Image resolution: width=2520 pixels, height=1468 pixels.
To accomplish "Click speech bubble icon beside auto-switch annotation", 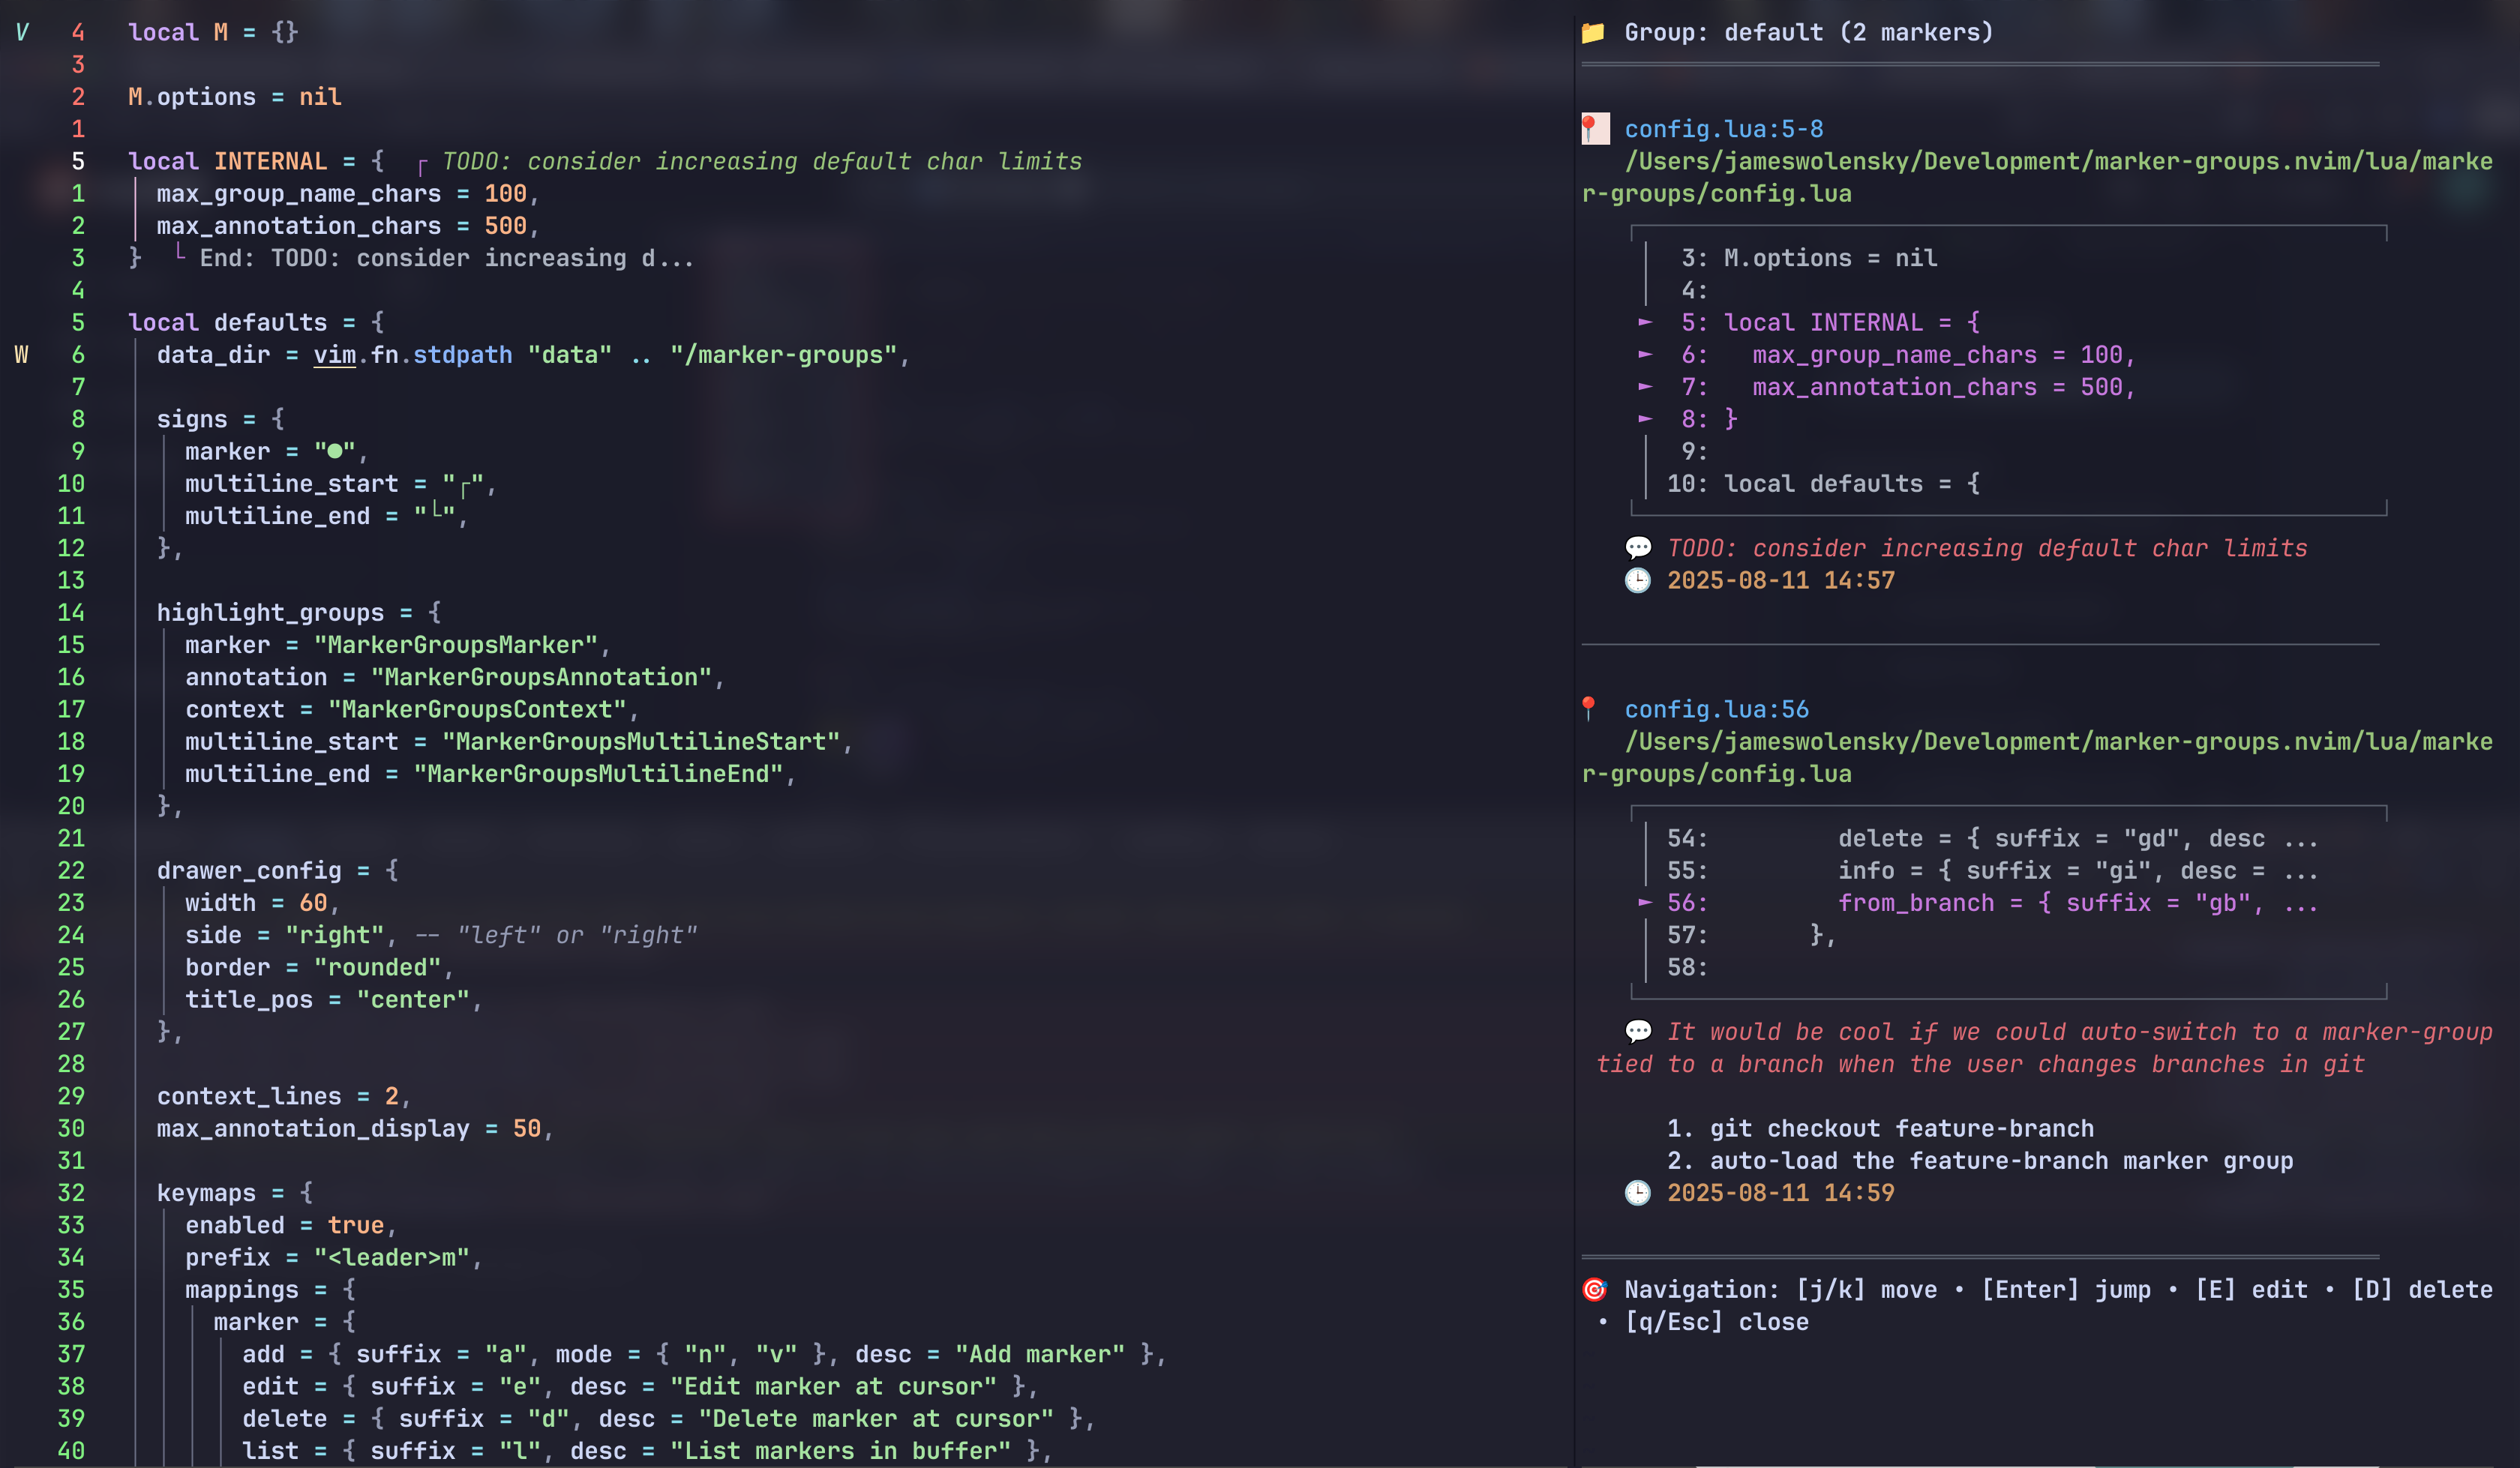I will [1638, 1031].
